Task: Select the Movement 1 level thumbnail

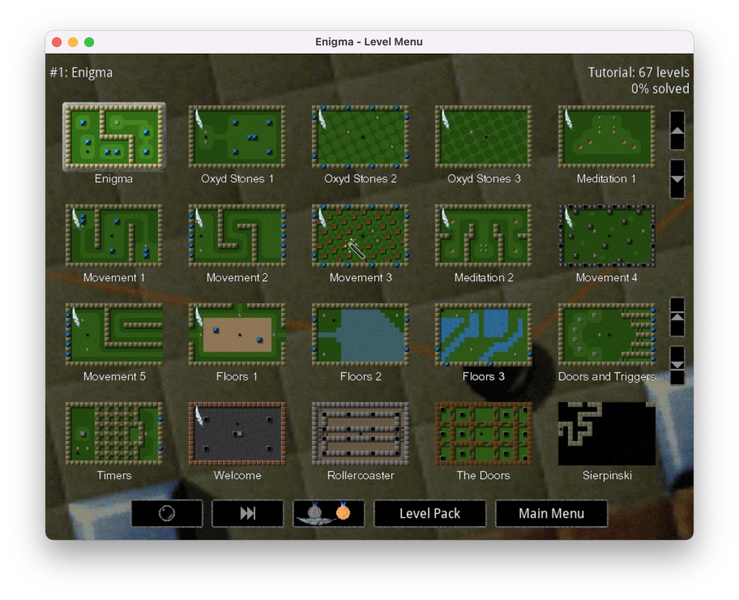Action: pos(114,236)
